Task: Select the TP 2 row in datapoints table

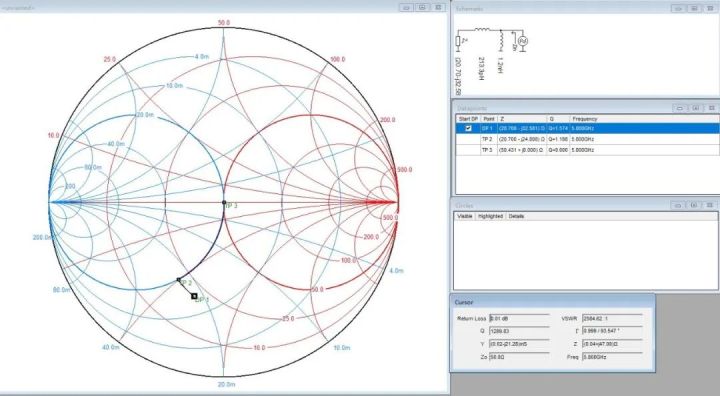Action: (587, 139)
